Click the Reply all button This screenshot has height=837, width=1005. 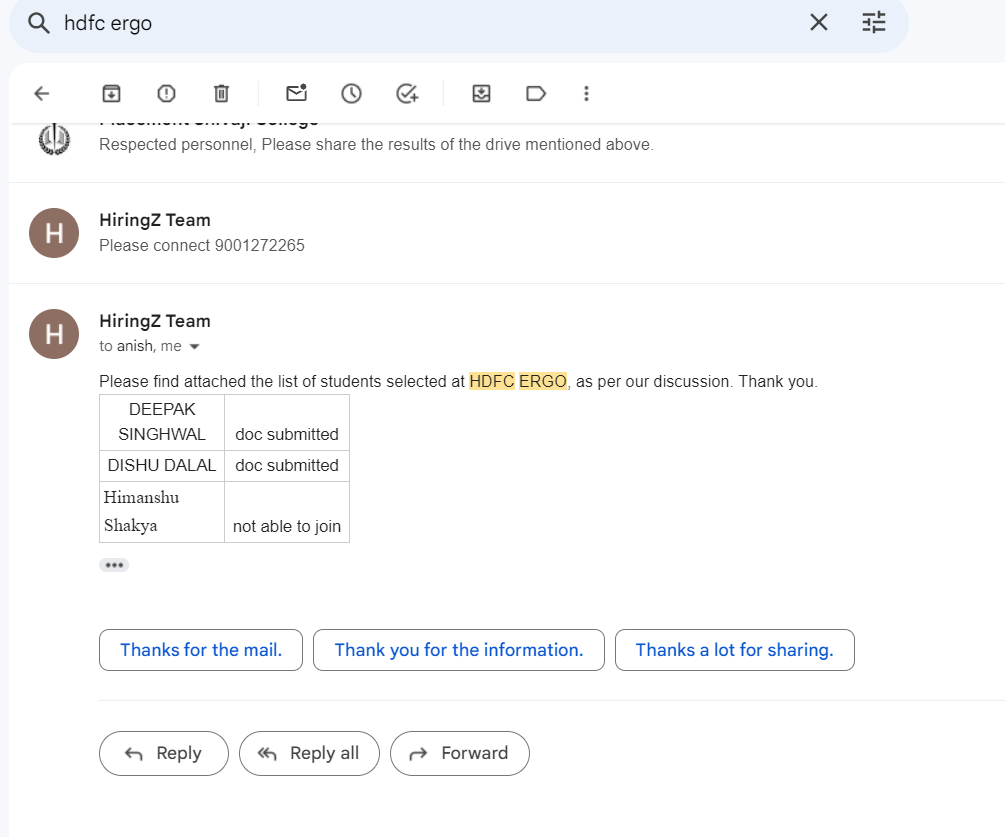click(x=309, y=754)
